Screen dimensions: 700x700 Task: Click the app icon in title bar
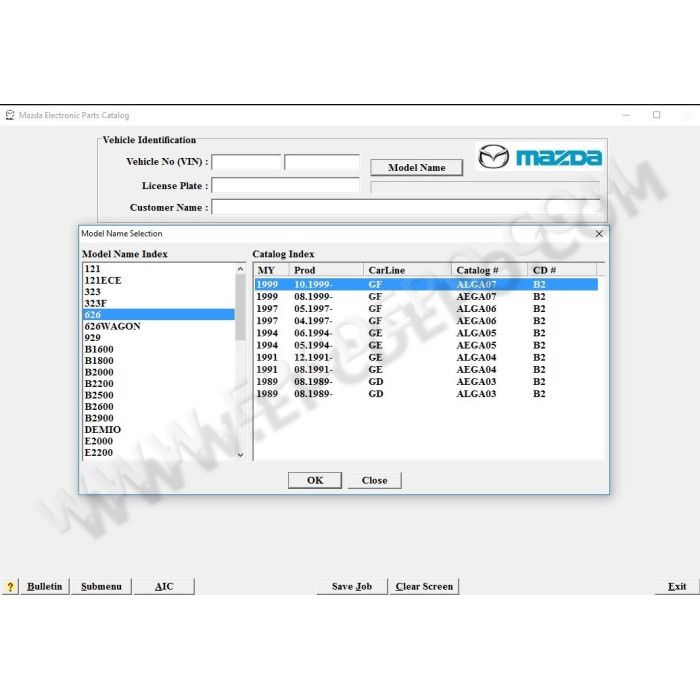click(x=10, y=115)
